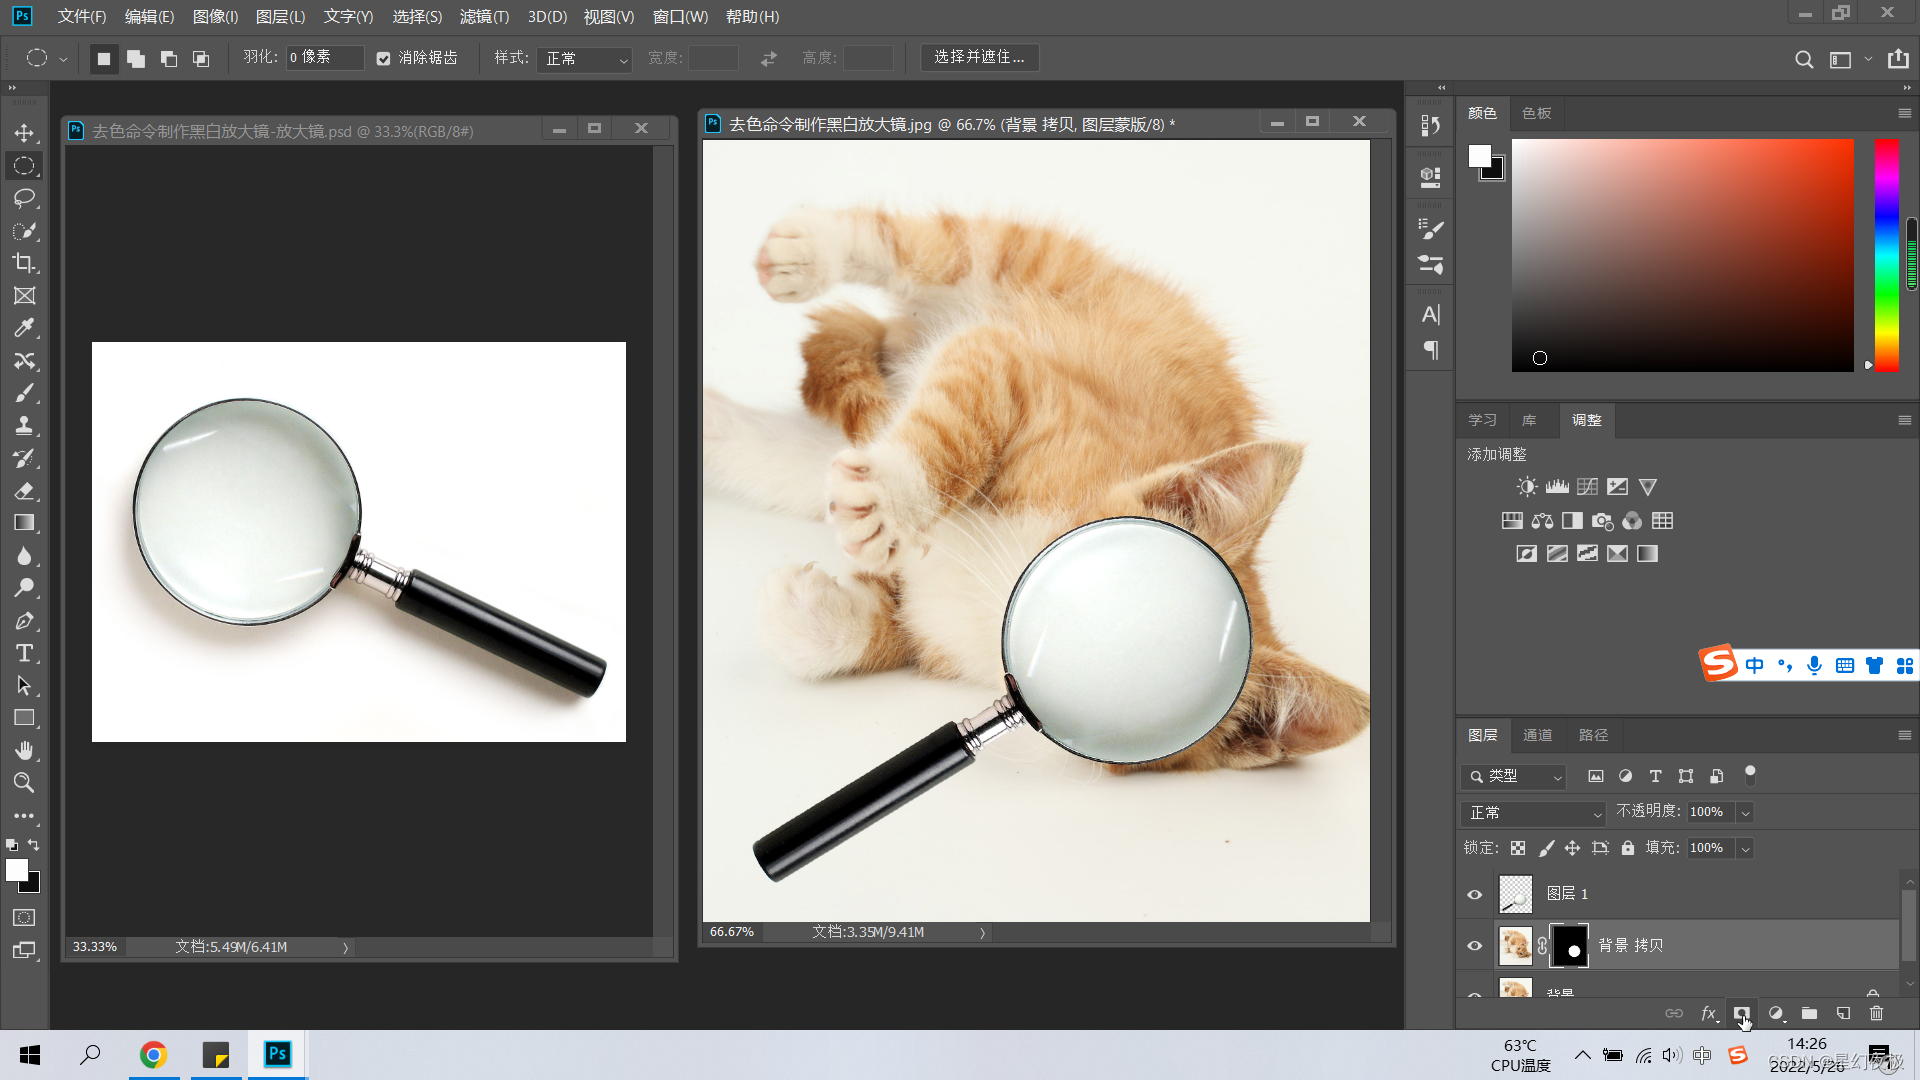This screenshot has width=1920, height=1080.
Task: Switch to the 路径 tab
Action: (x=1593, y=735)
